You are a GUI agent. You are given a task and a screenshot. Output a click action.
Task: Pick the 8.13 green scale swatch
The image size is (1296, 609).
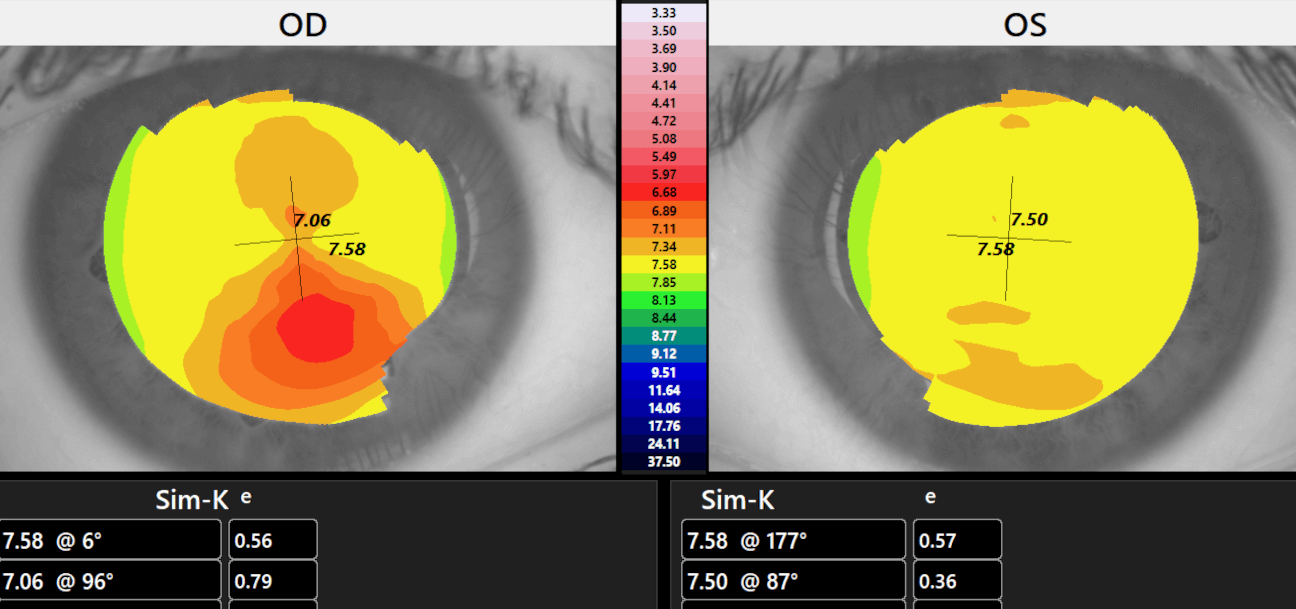(663, 300)
